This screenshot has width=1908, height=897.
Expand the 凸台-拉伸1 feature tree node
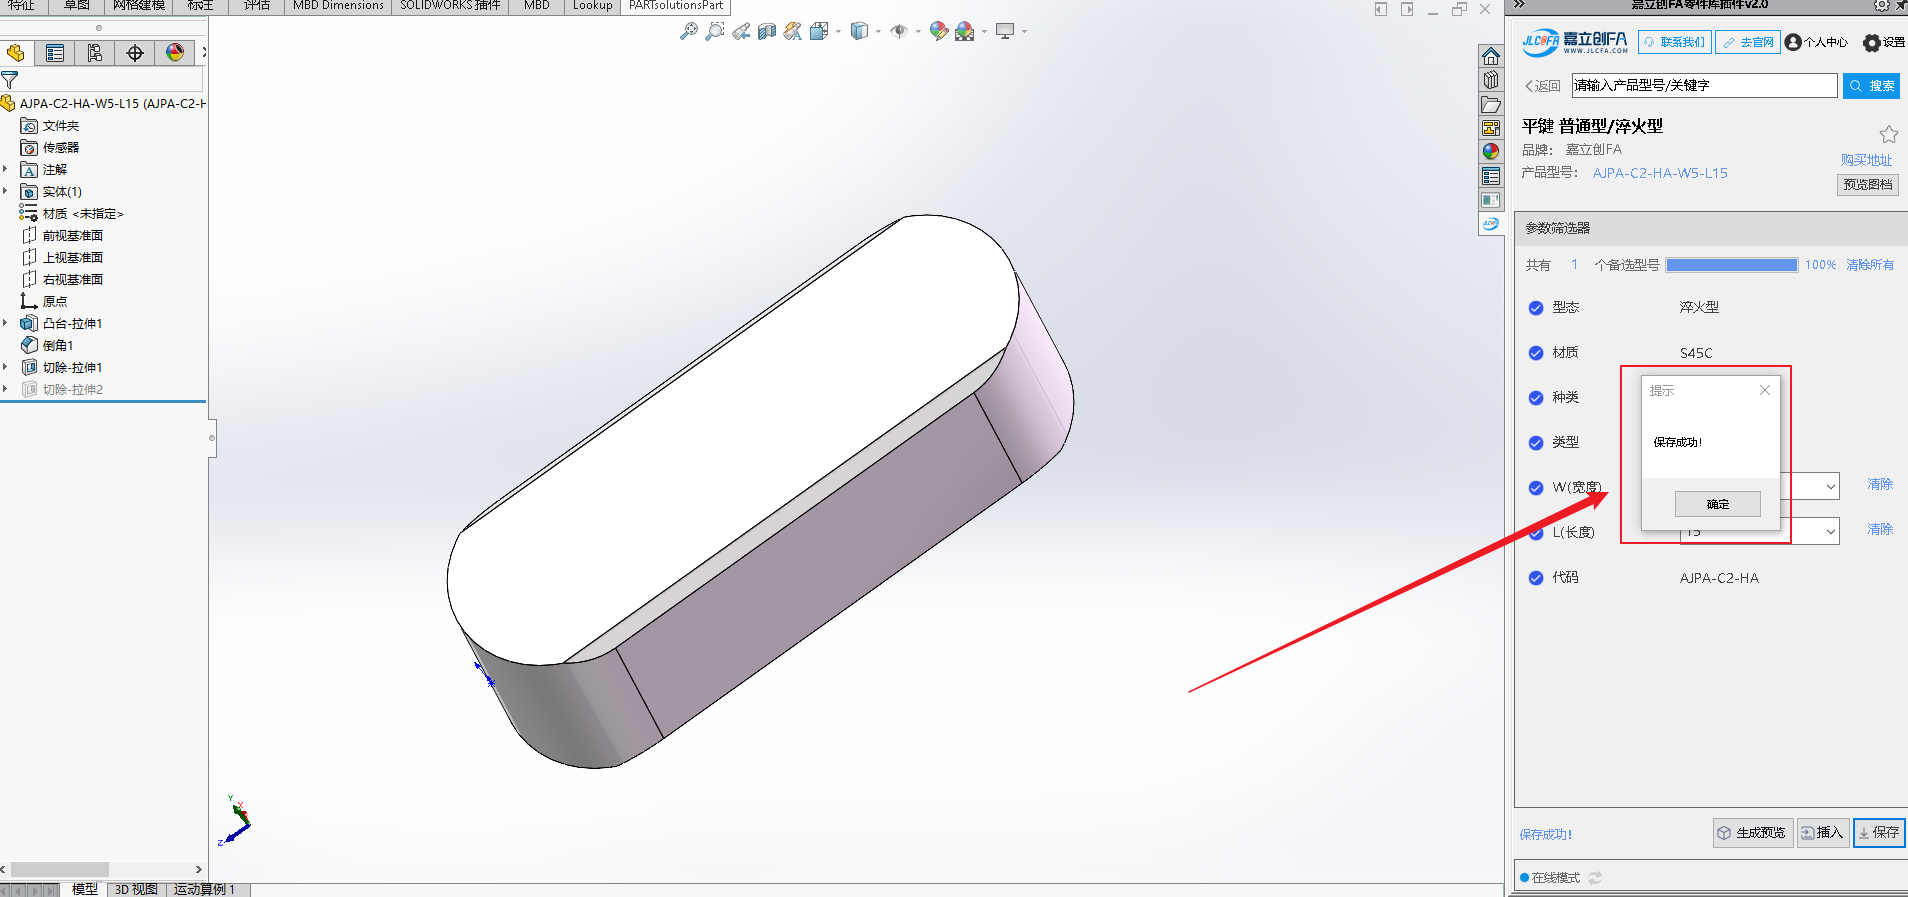6,323
